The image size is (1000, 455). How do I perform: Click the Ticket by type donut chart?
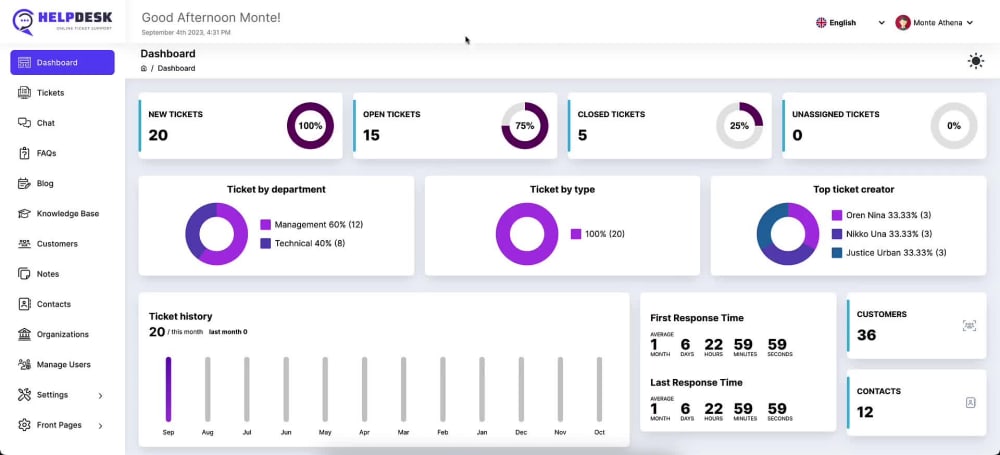pos(527,234)
